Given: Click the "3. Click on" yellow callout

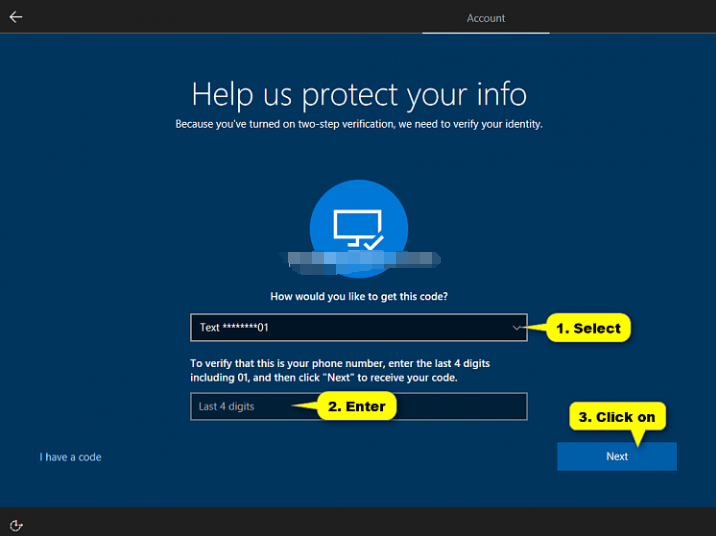Looking at the screenshot, I should [618, 417].
